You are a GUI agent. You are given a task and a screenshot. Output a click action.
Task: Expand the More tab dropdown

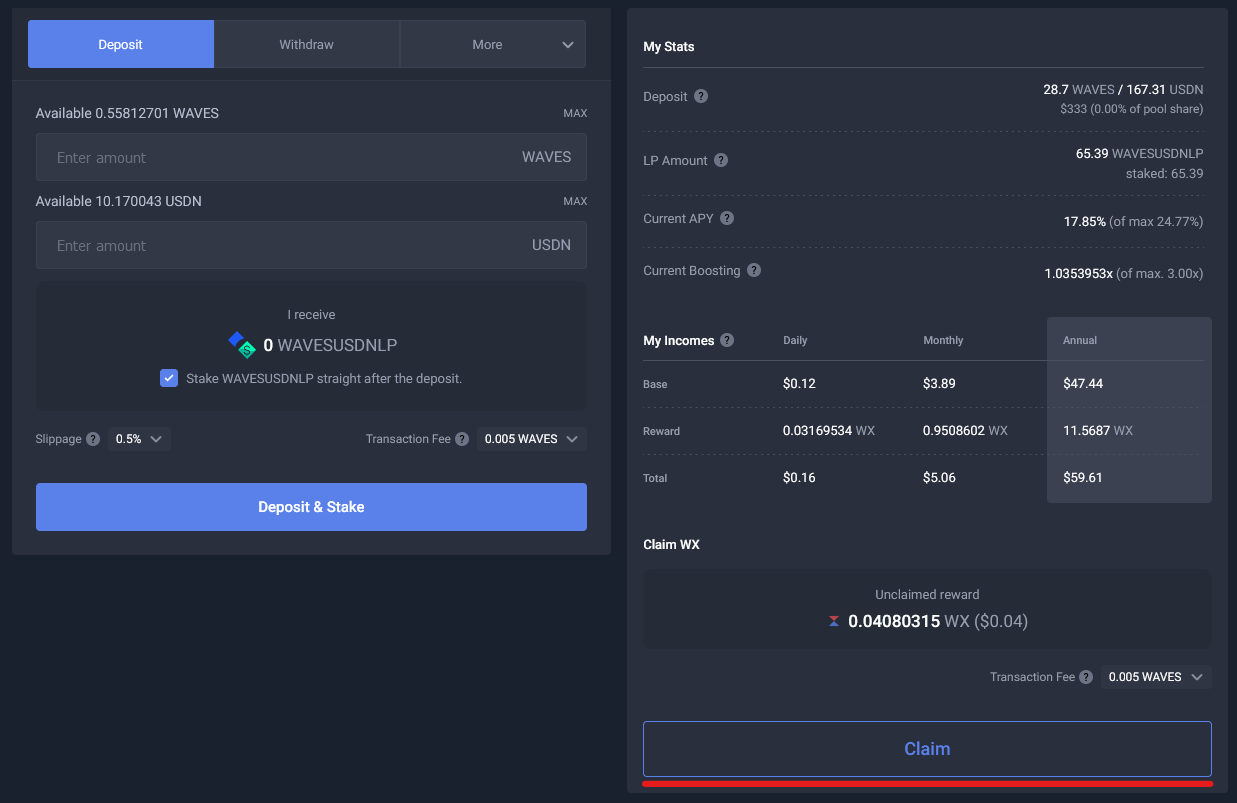click(x=493, y=44)
